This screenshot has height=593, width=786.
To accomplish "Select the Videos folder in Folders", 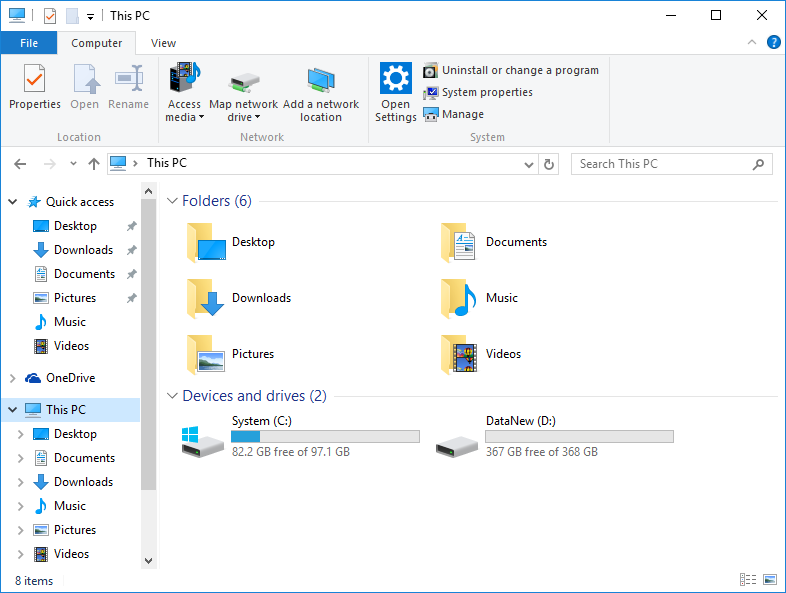I will pos(481,354).
